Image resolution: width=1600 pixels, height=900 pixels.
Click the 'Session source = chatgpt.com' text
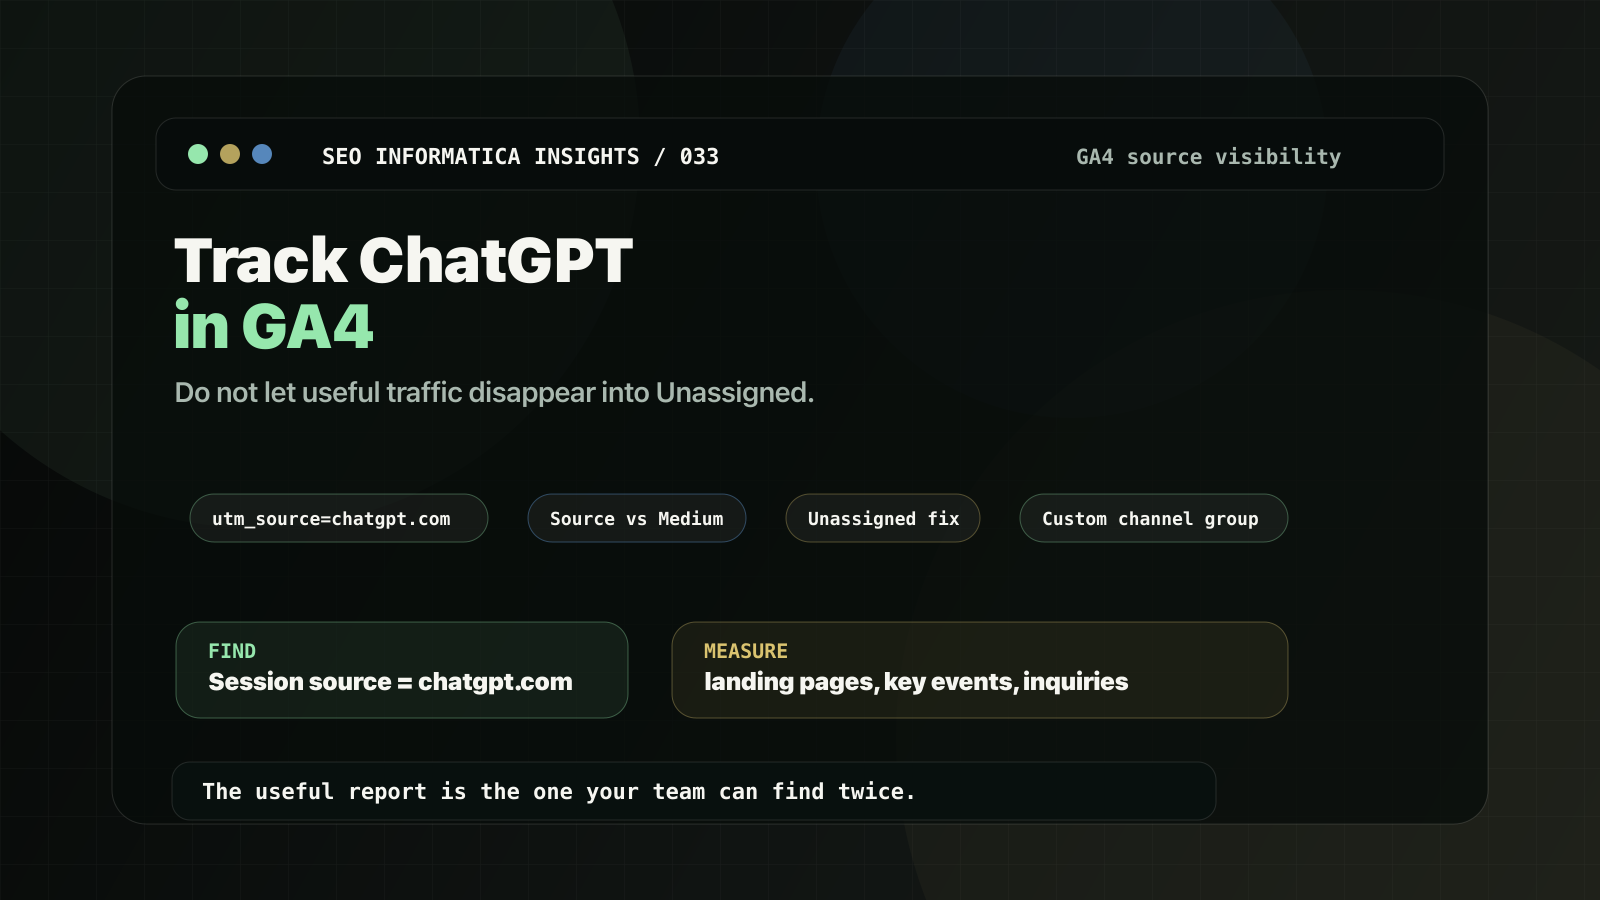[x=390, y=682]
